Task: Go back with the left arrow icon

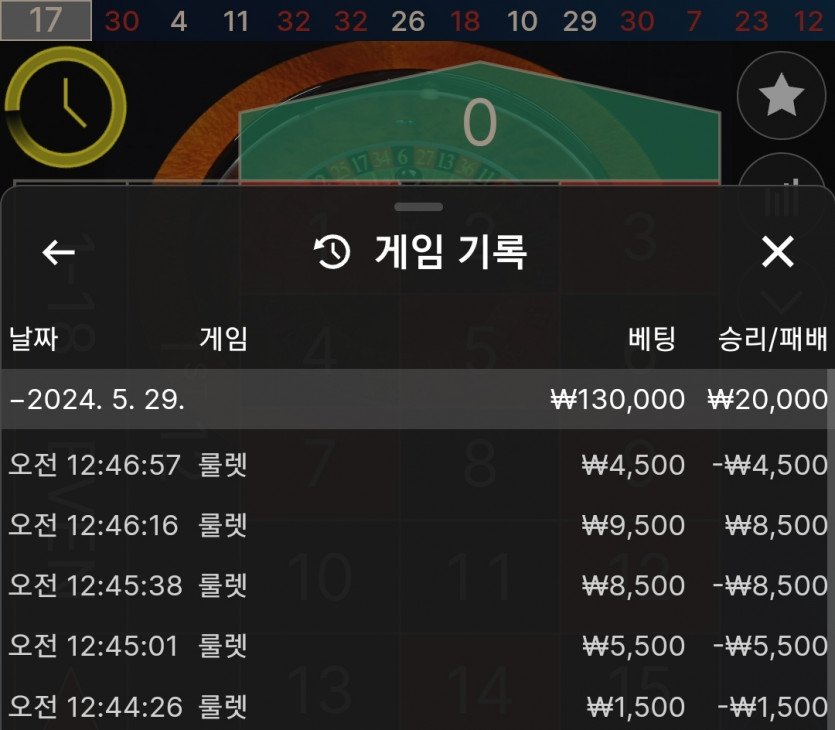Action: 59,252
